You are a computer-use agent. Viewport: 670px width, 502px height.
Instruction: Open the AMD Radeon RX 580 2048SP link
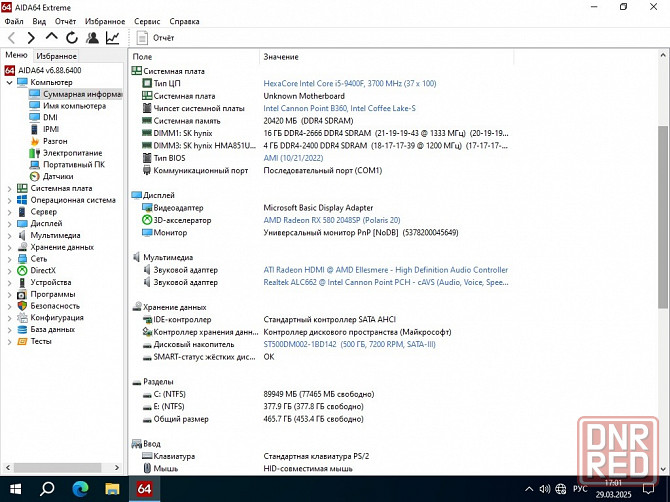pos(332,220)
